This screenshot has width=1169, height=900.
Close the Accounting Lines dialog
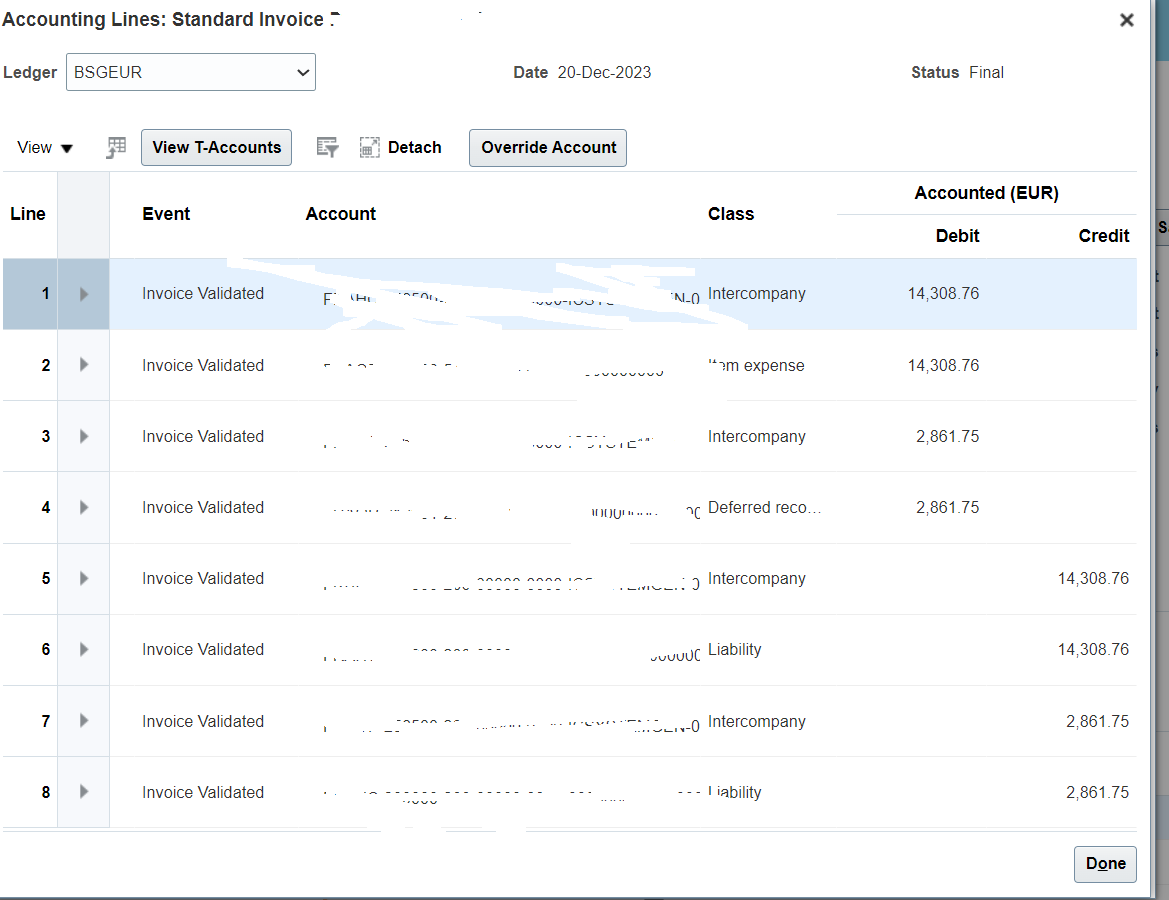(x=1126, y=19)
